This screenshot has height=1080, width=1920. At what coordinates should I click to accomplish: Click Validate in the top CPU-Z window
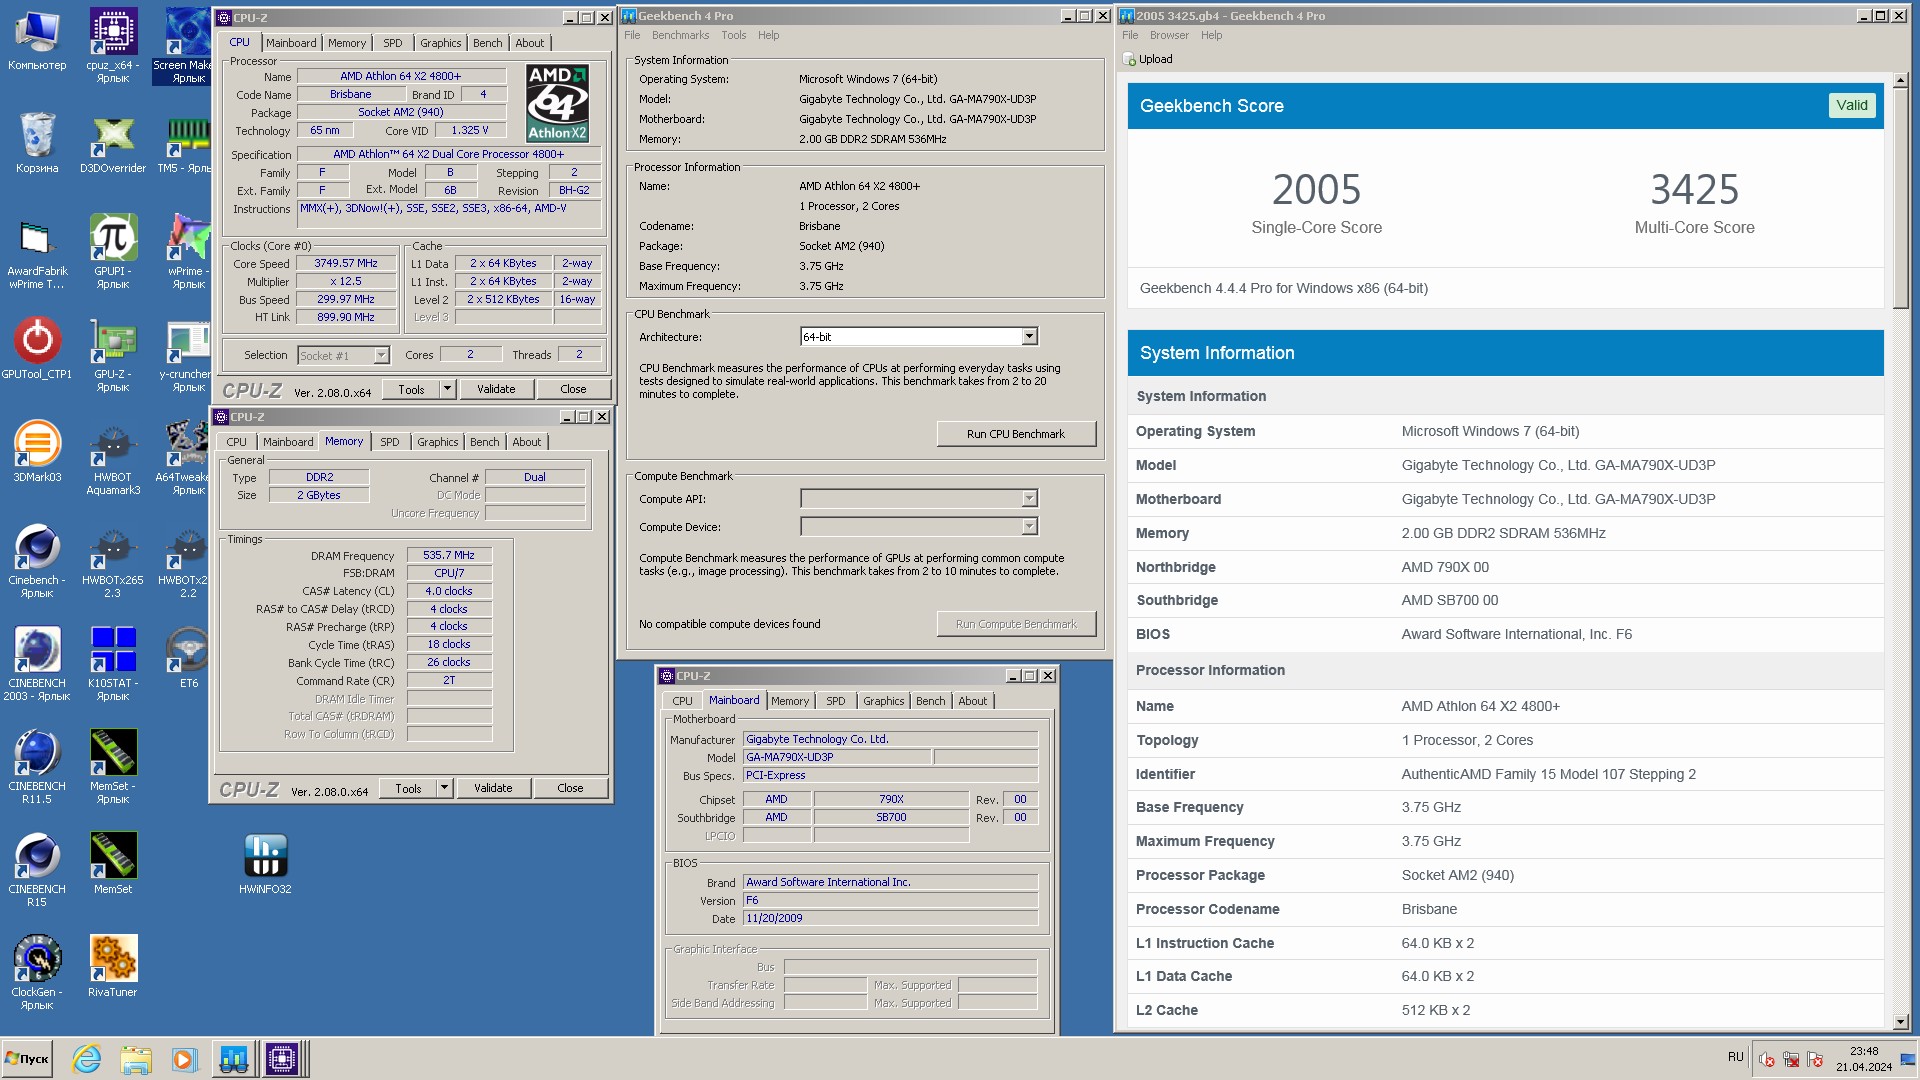pyautogui.click(x=496, y=389)
